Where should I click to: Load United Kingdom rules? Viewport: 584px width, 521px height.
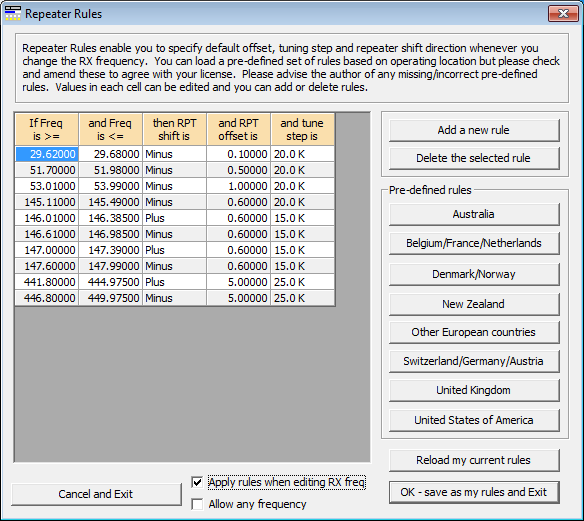474,390
